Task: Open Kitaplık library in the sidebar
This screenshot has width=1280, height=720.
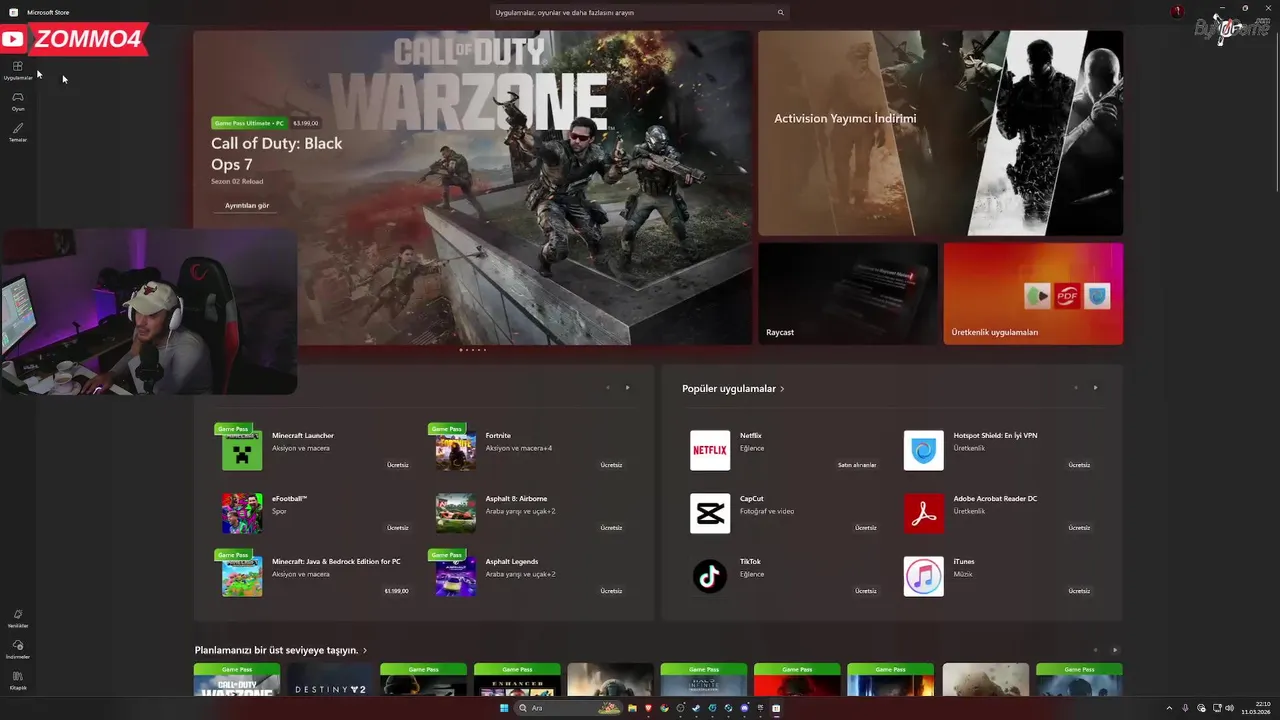Action: coord(18,680)
